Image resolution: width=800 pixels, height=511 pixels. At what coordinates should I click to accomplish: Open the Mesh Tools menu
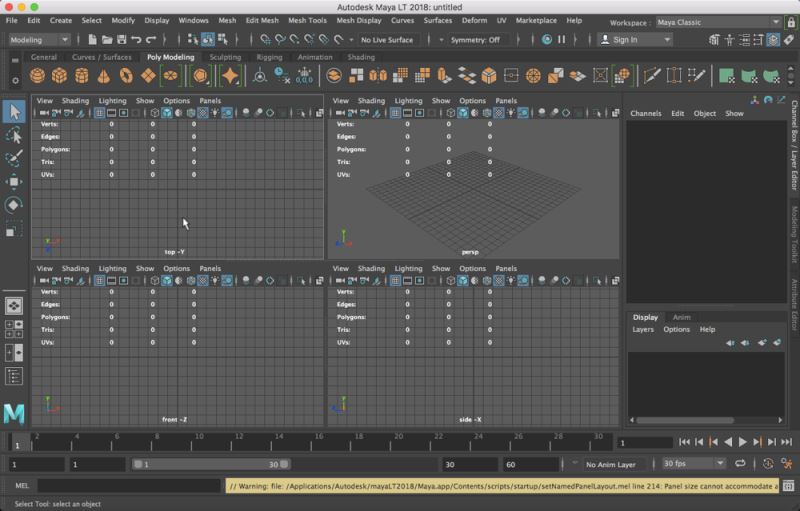coord(307,20)
